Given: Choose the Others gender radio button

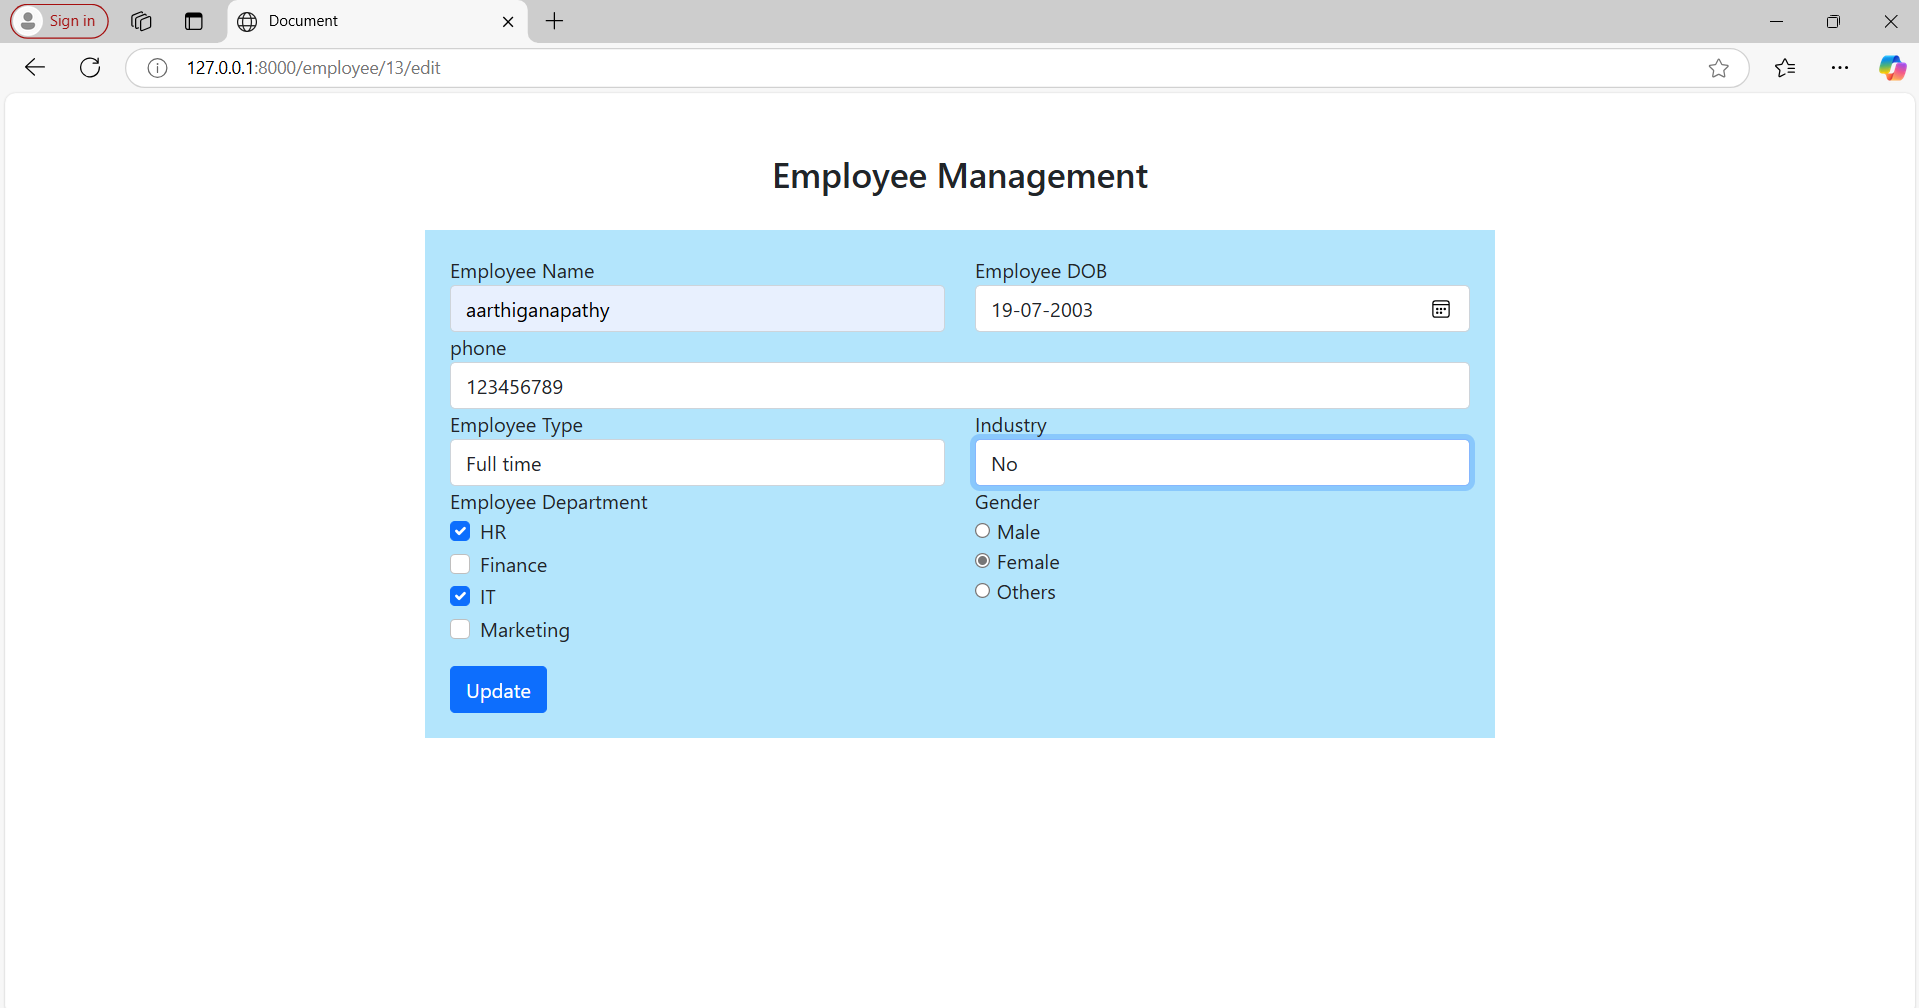Looking at the screenshot, I should coord(983,591).
